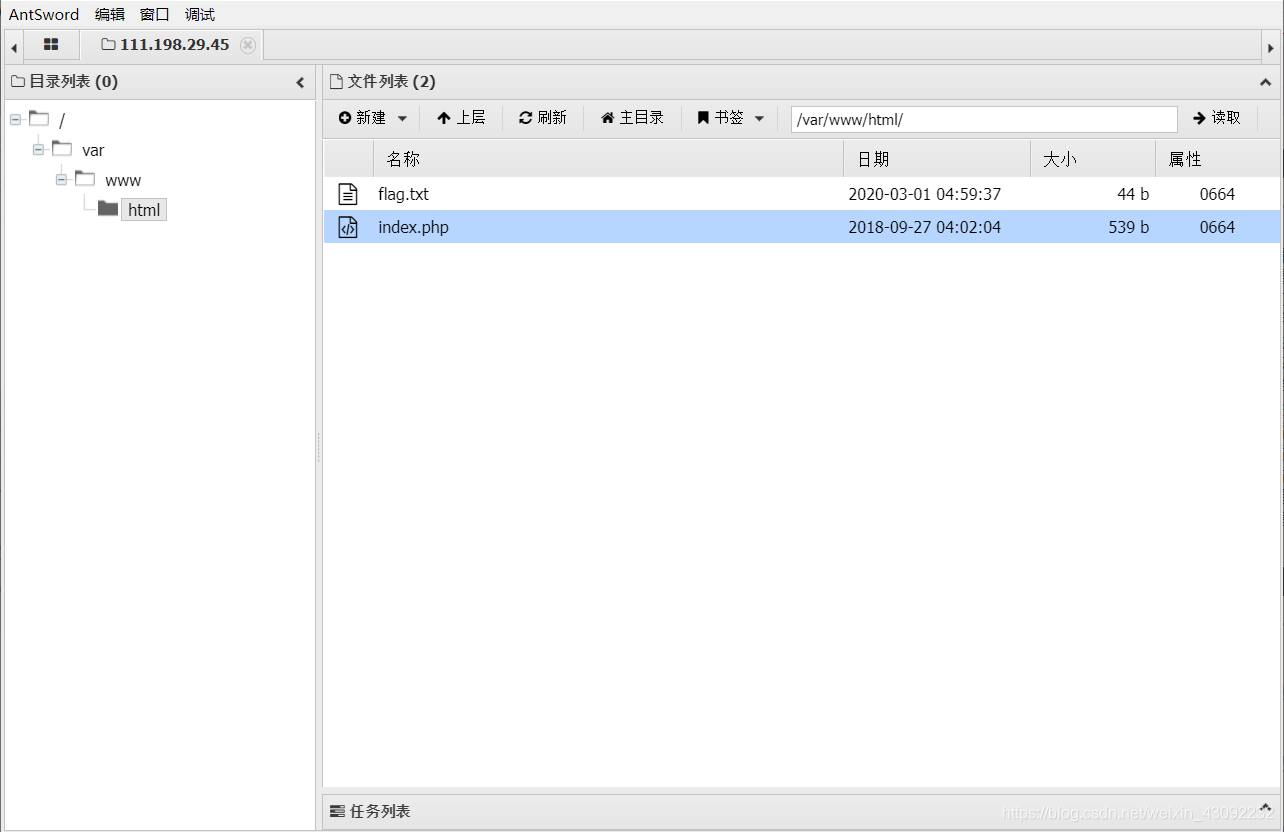The image size is (1284, 832).
Task: Click the index.php code file icon
Action: tap(348, 227)
